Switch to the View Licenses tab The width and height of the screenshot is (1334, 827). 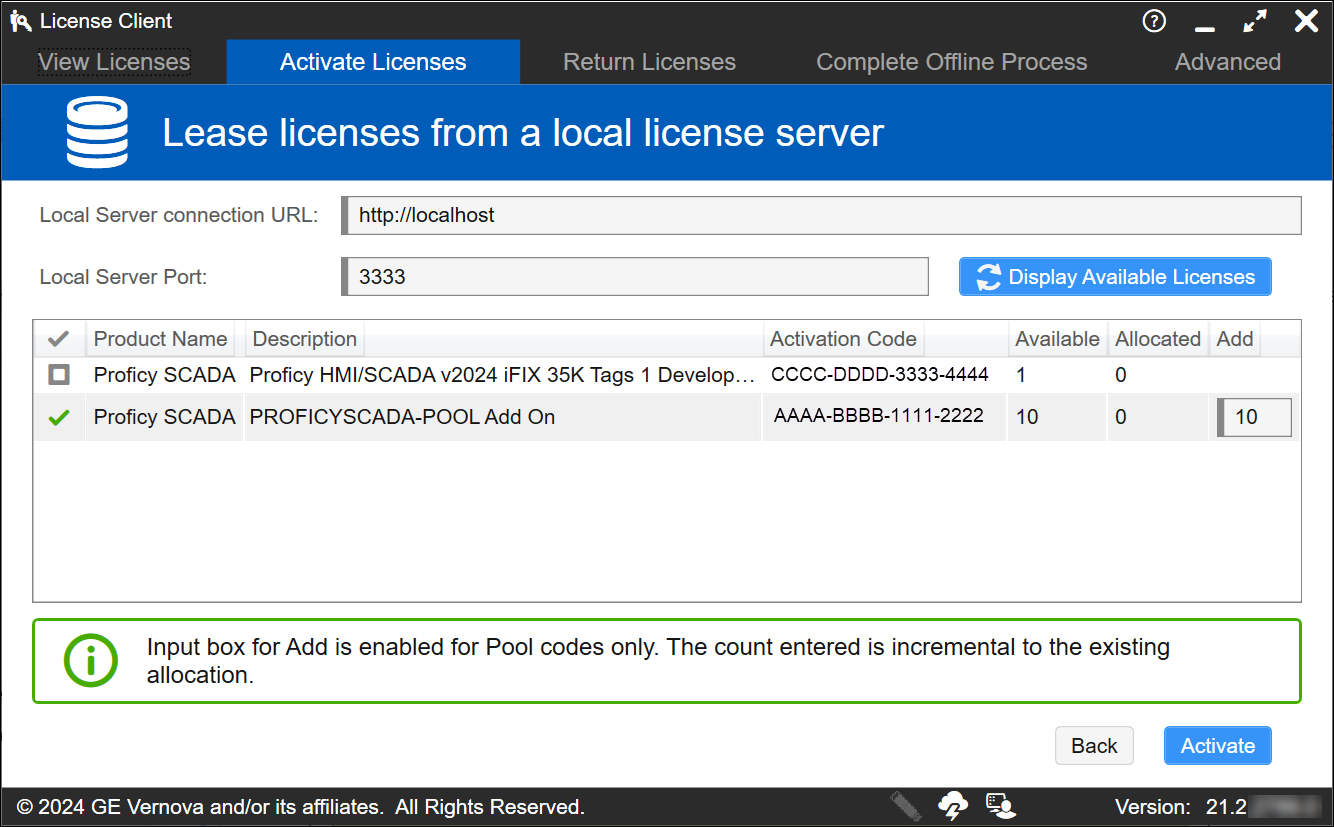pyautogui.click(x=114, y=62)
